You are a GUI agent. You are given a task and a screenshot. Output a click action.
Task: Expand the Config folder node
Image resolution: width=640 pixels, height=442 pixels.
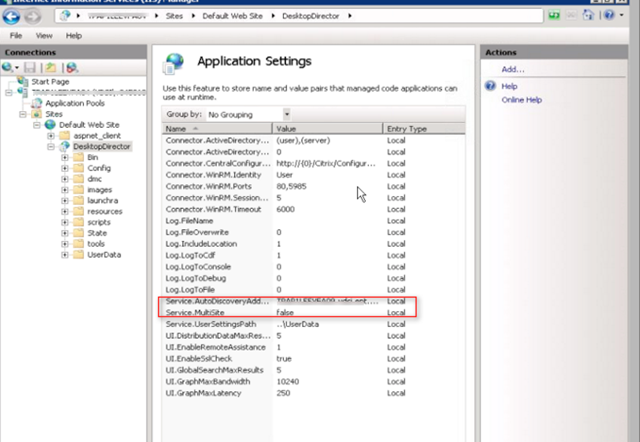click(65, 168)
